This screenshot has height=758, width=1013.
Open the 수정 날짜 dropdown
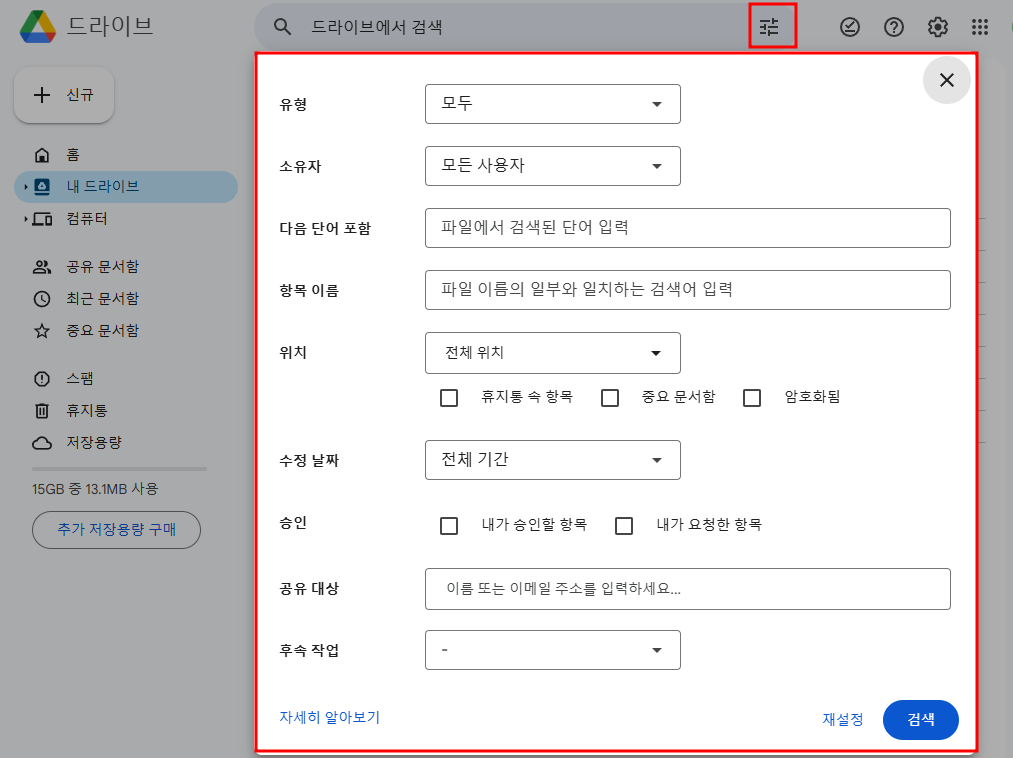point(553,460)
